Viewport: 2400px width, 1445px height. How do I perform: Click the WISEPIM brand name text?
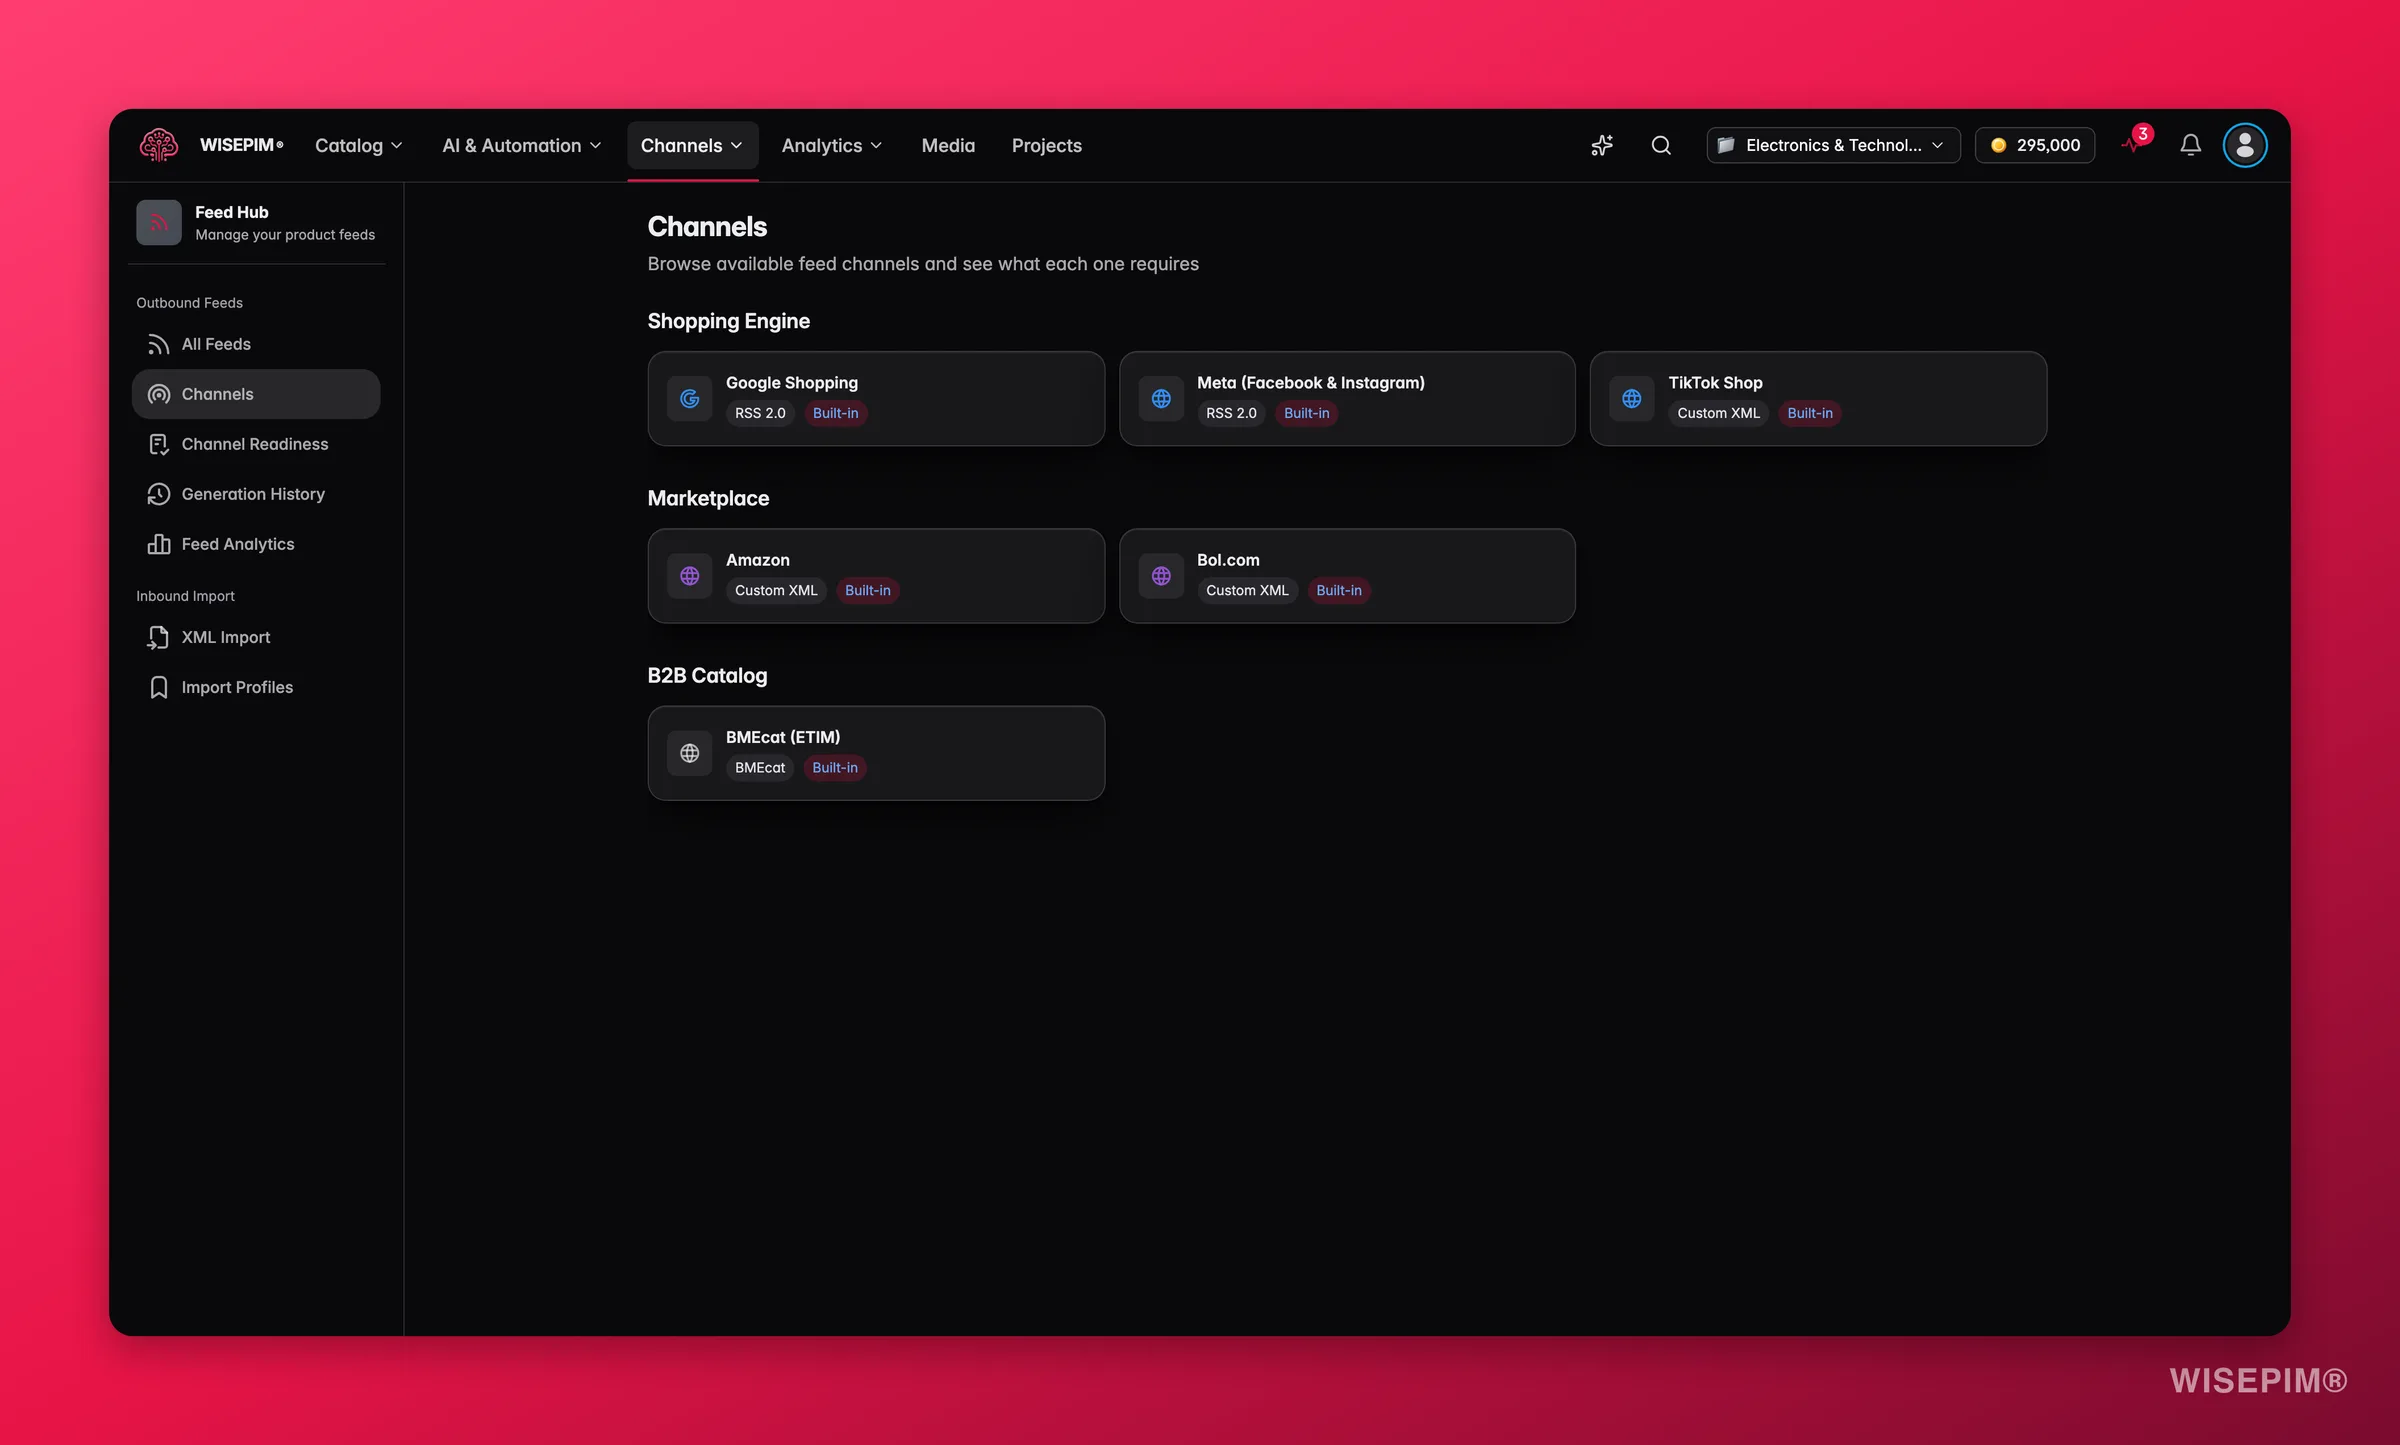coord(241,145)
